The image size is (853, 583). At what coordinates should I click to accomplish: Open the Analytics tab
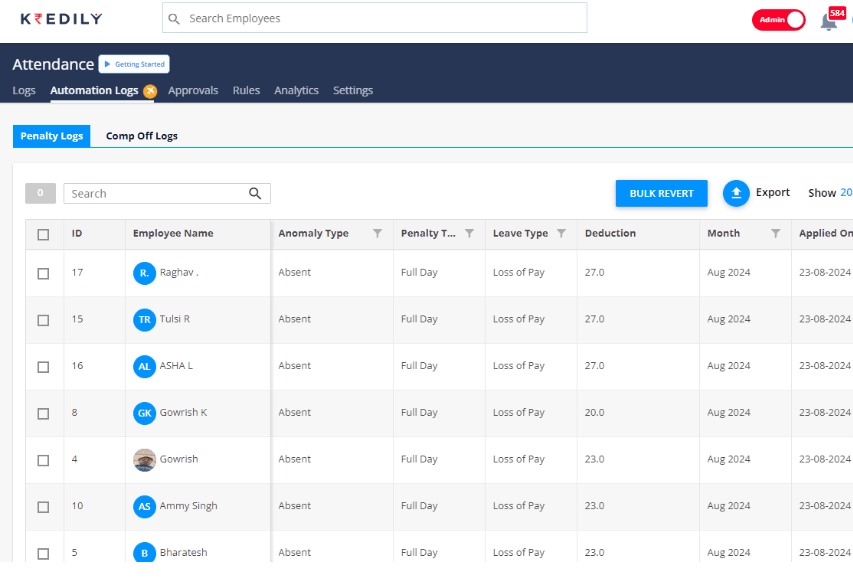tap(296, 91)
